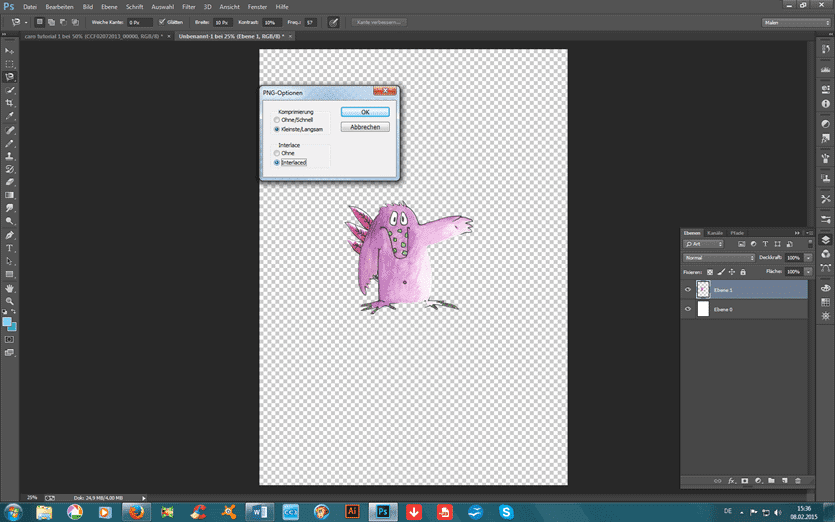Open the Ebene menu

[x=109, y=7]
